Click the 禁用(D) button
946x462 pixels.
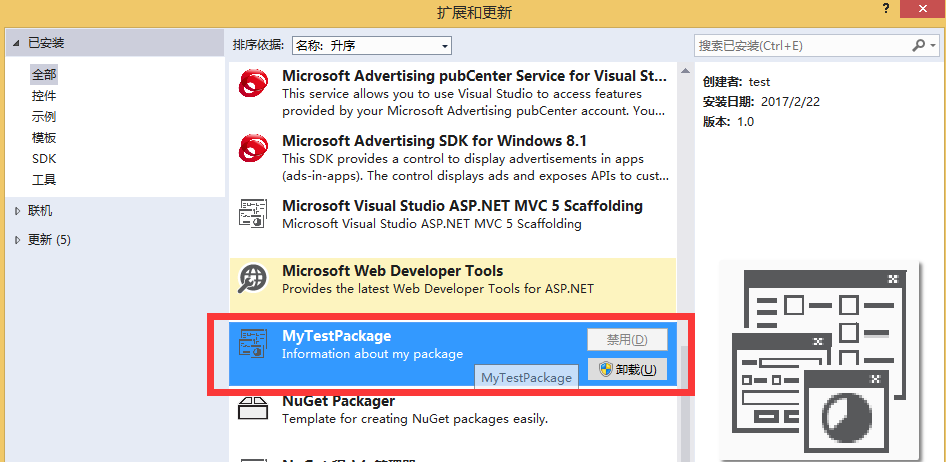[627, 340]
